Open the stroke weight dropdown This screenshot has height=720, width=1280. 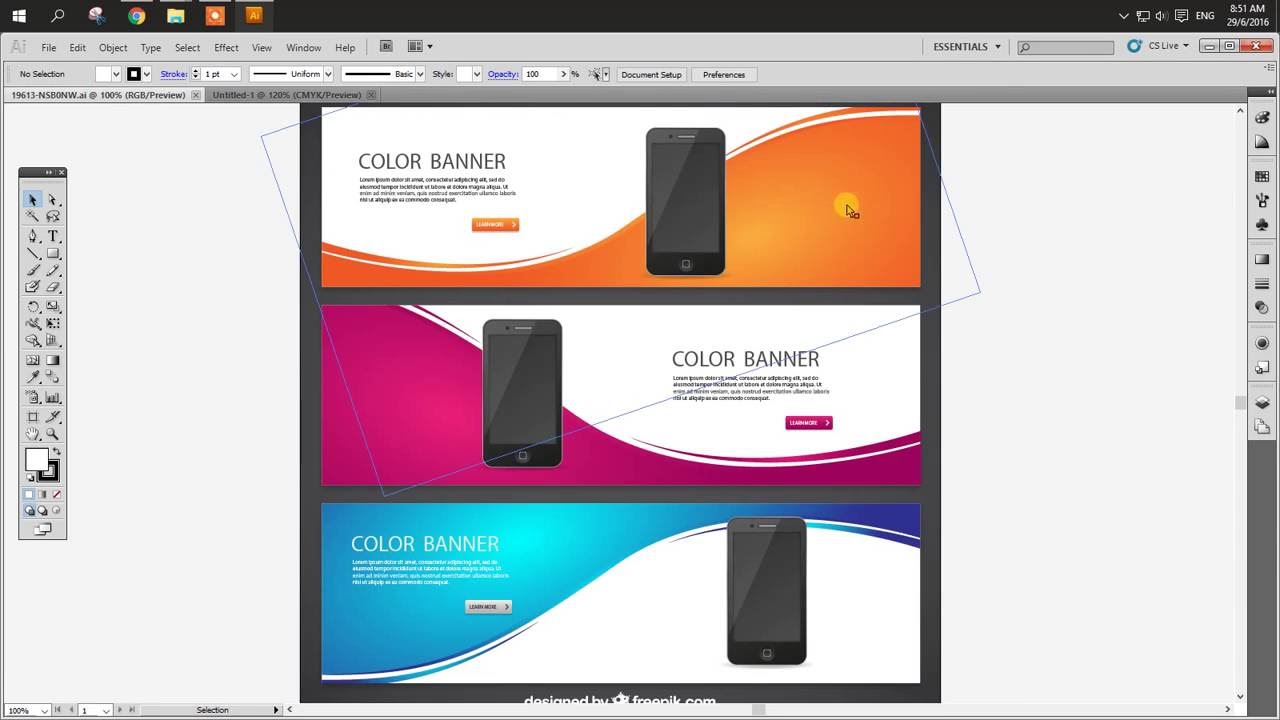pyautogui.click(x=232, y=74)
